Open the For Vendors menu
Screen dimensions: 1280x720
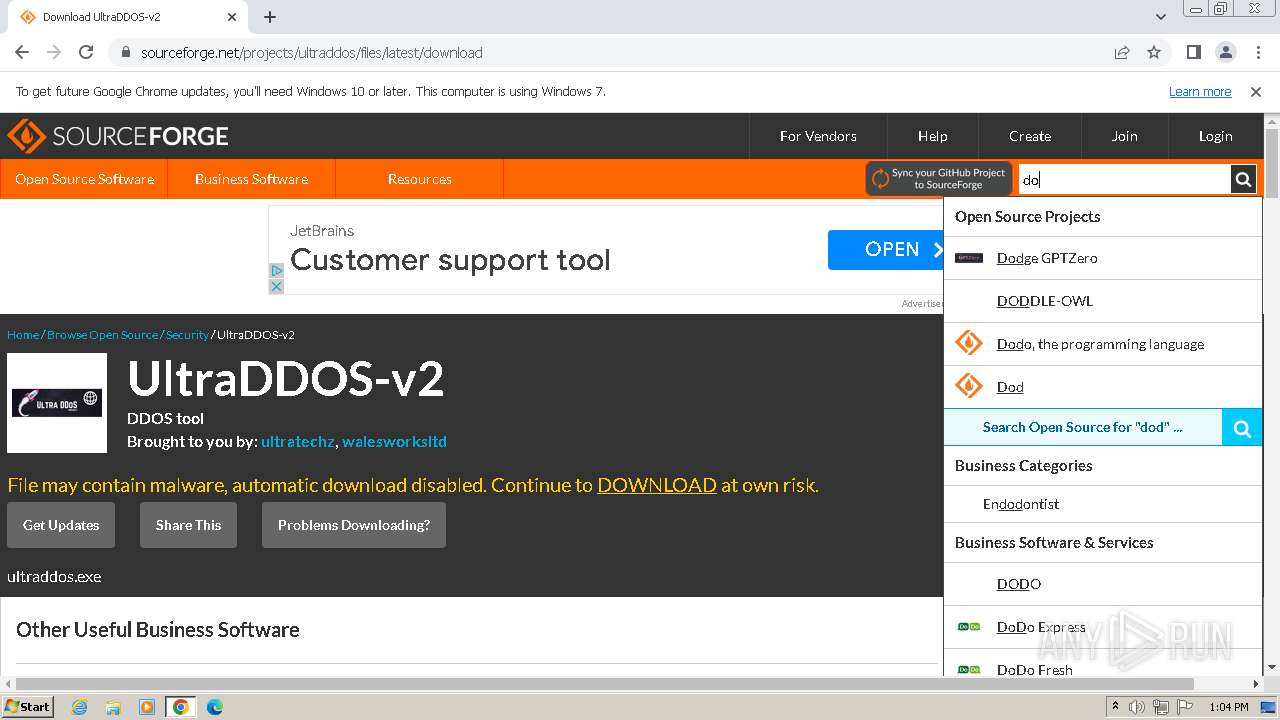pyautogui.click(x=818, y=136)
